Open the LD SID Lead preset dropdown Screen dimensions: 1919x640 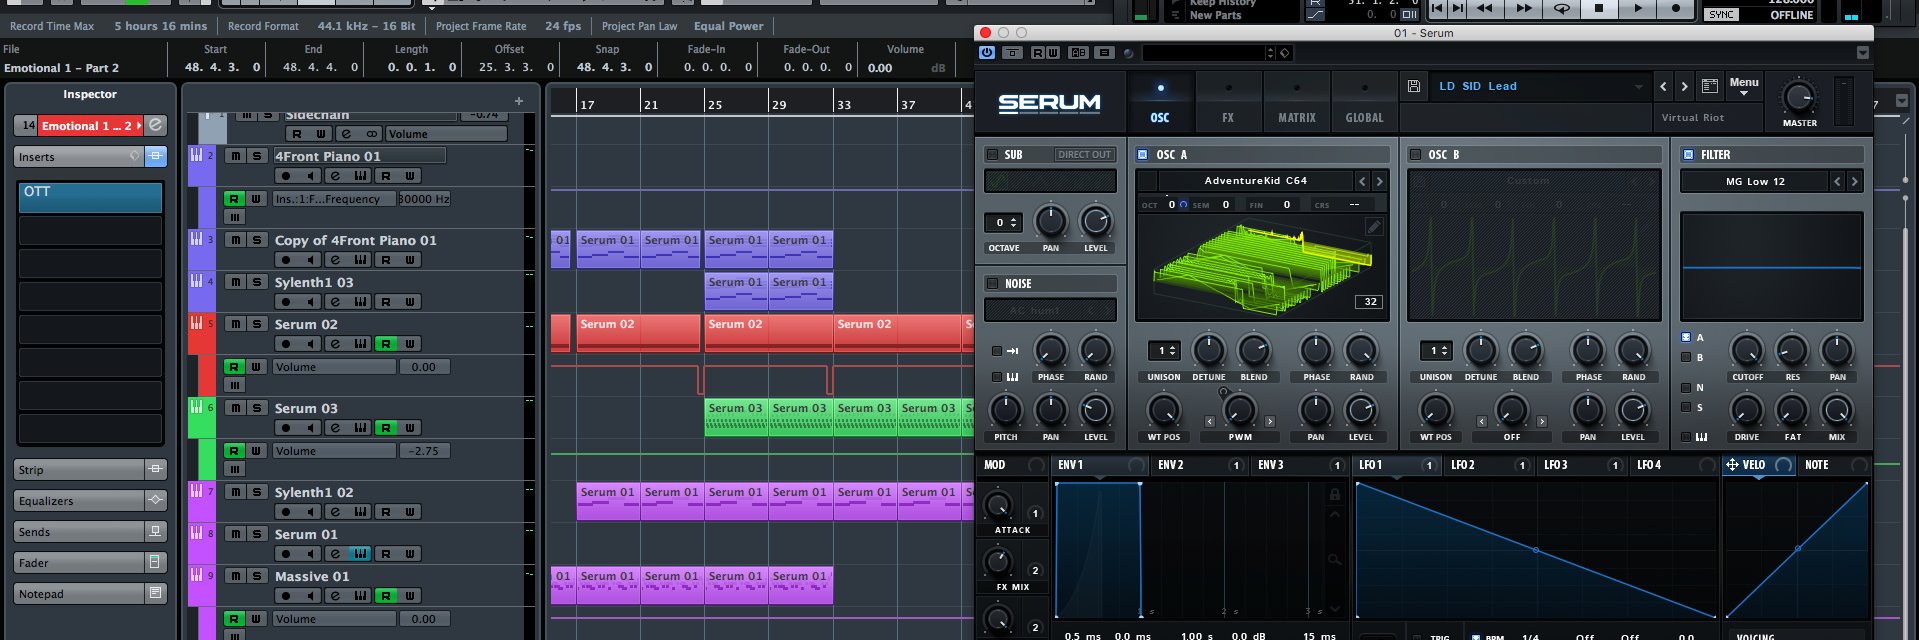click(1540, 86)
